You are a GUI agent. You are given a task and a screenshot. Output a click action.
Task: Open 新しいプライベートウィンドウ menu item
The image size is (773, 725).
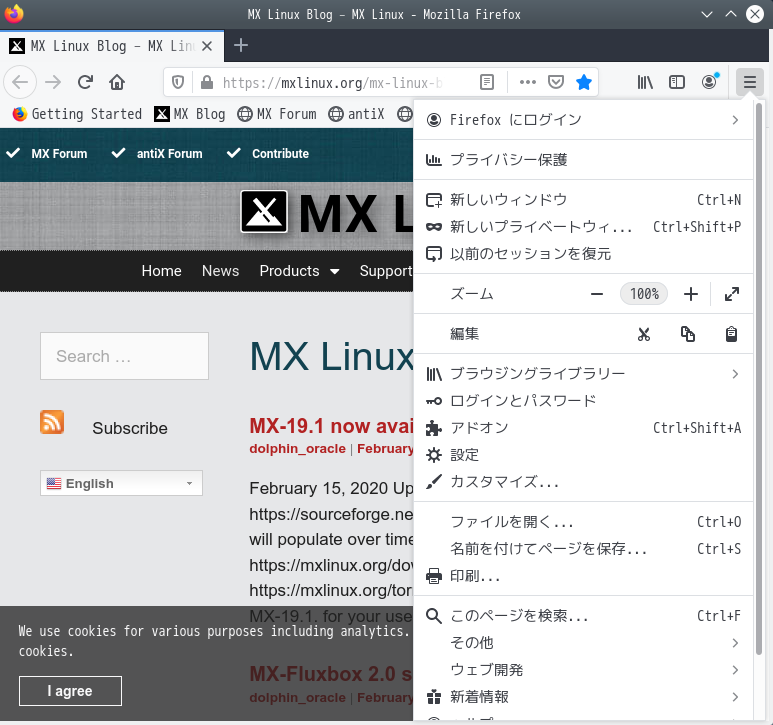tap(583, 227)
